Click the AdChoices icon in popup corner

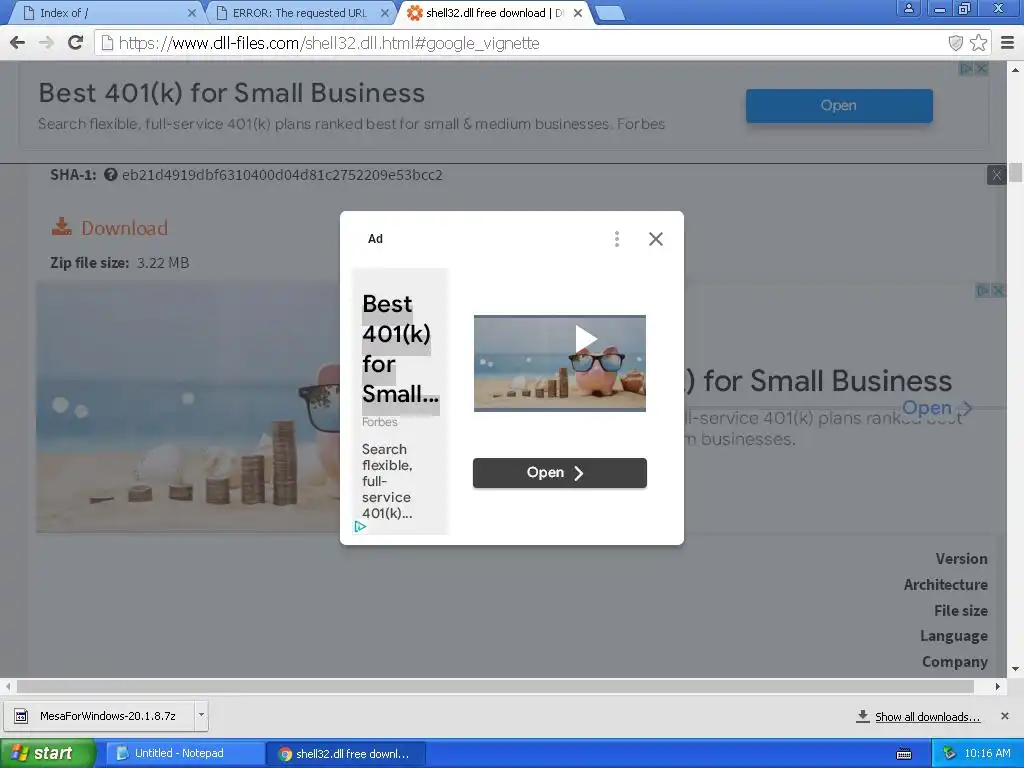pyautogui.click(x=360, y=526)
